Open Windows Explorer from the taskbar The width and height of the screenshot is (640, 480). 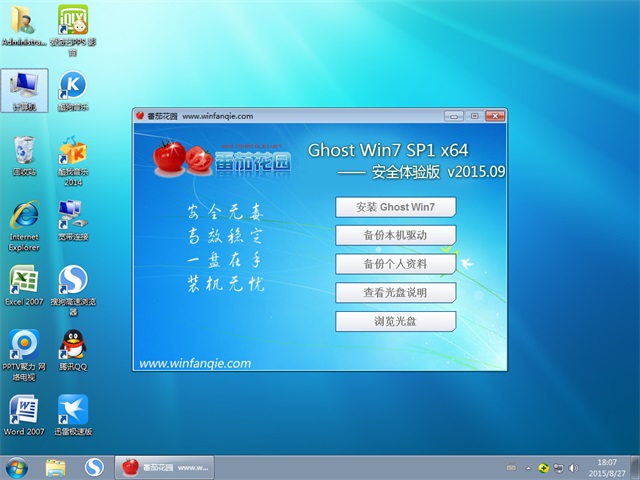click(x=56, y=467)
